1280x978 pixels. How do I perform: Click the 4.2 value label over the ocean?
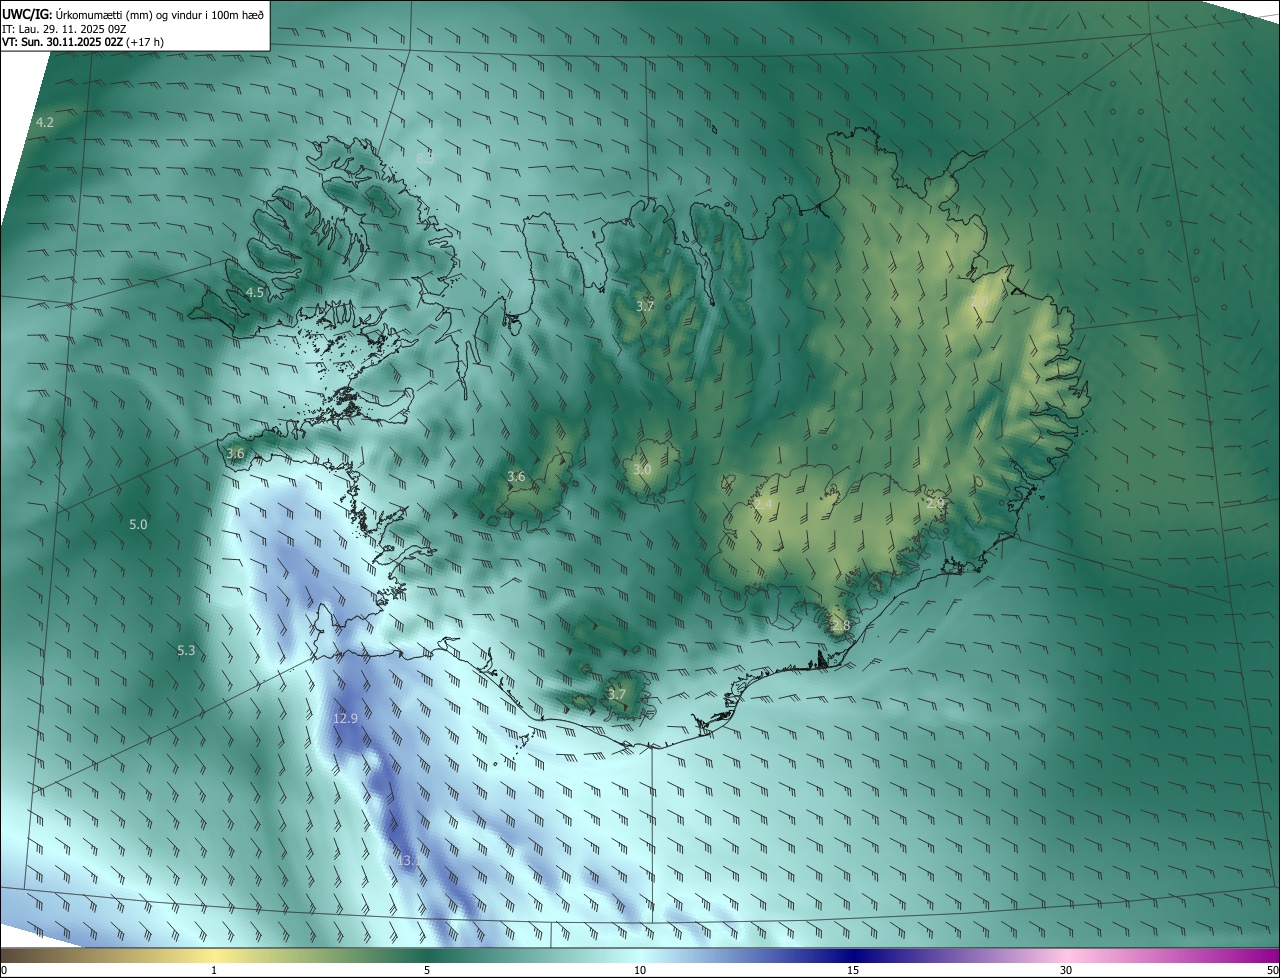[44, 122]
